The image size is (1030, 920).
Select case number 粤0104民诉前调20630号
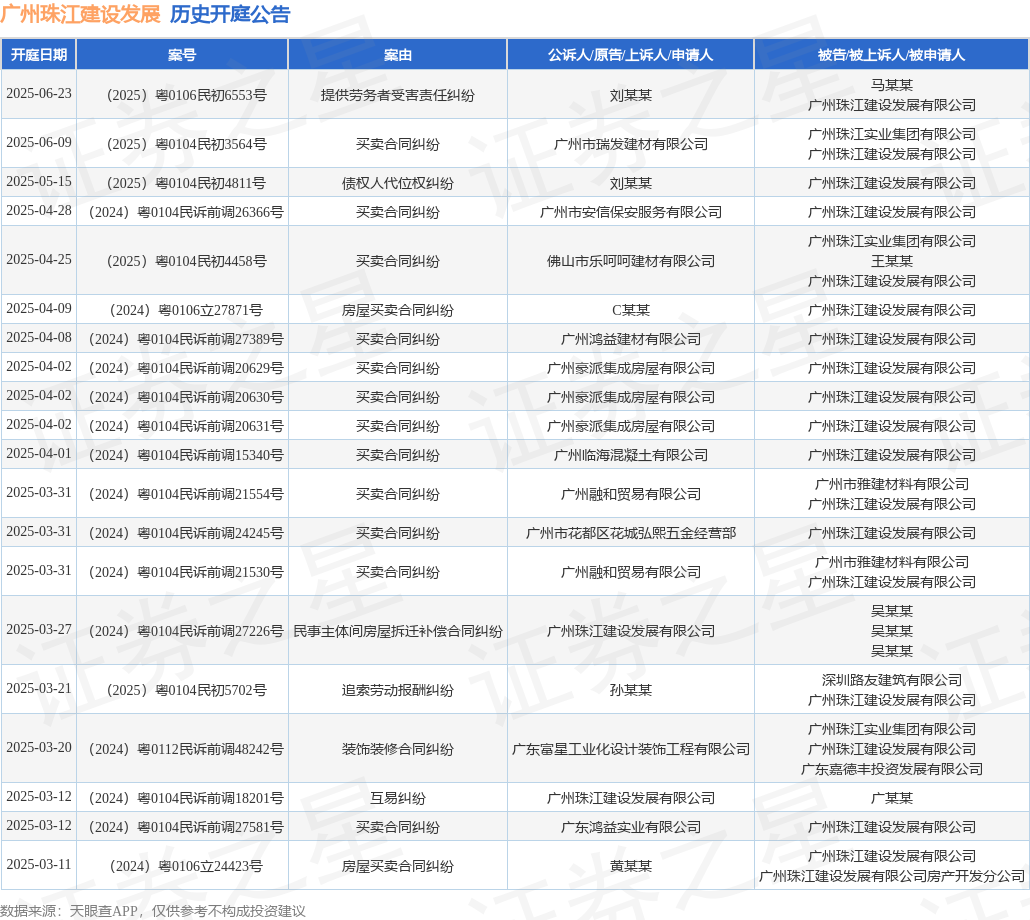186,397
